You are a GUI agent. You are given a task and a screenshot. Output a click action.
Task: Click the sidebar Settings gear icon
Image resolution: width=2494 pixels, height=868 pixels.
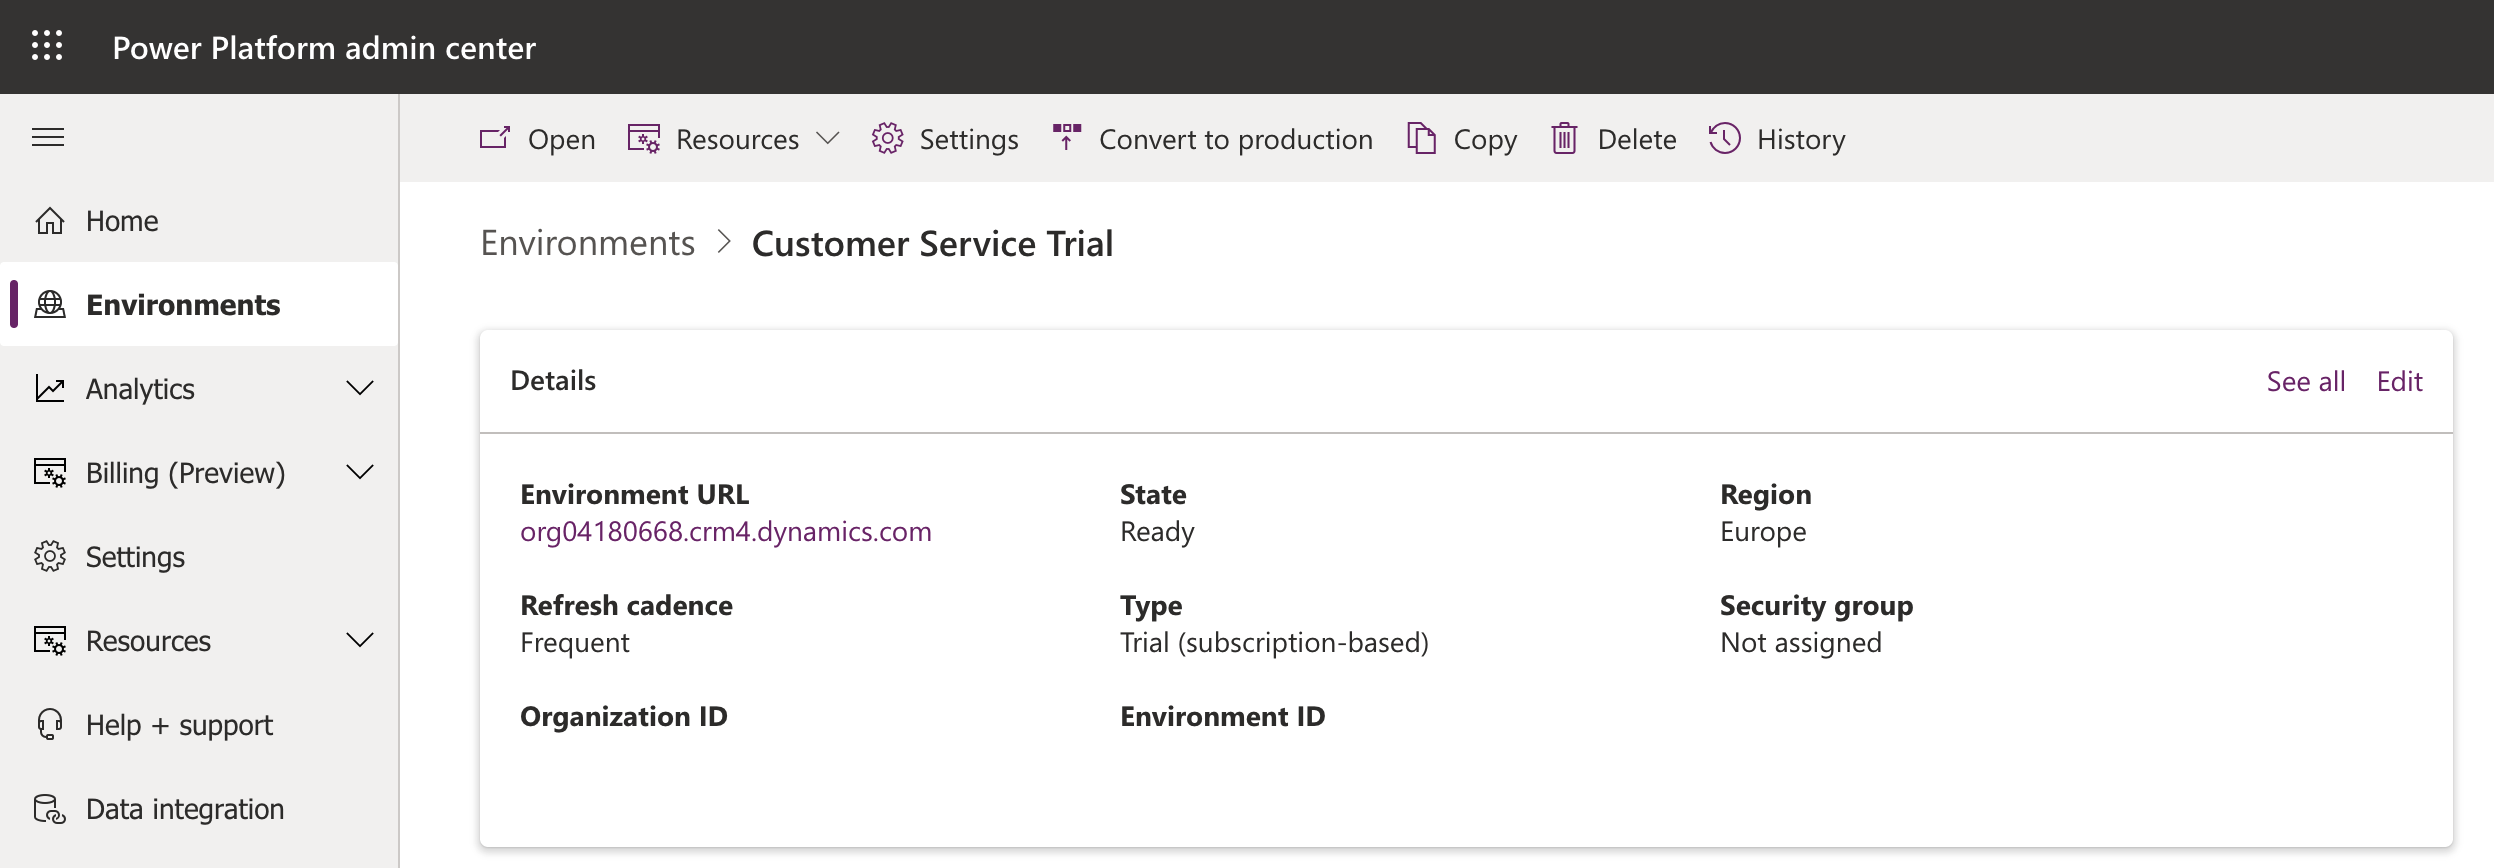[x=50, y=556]
